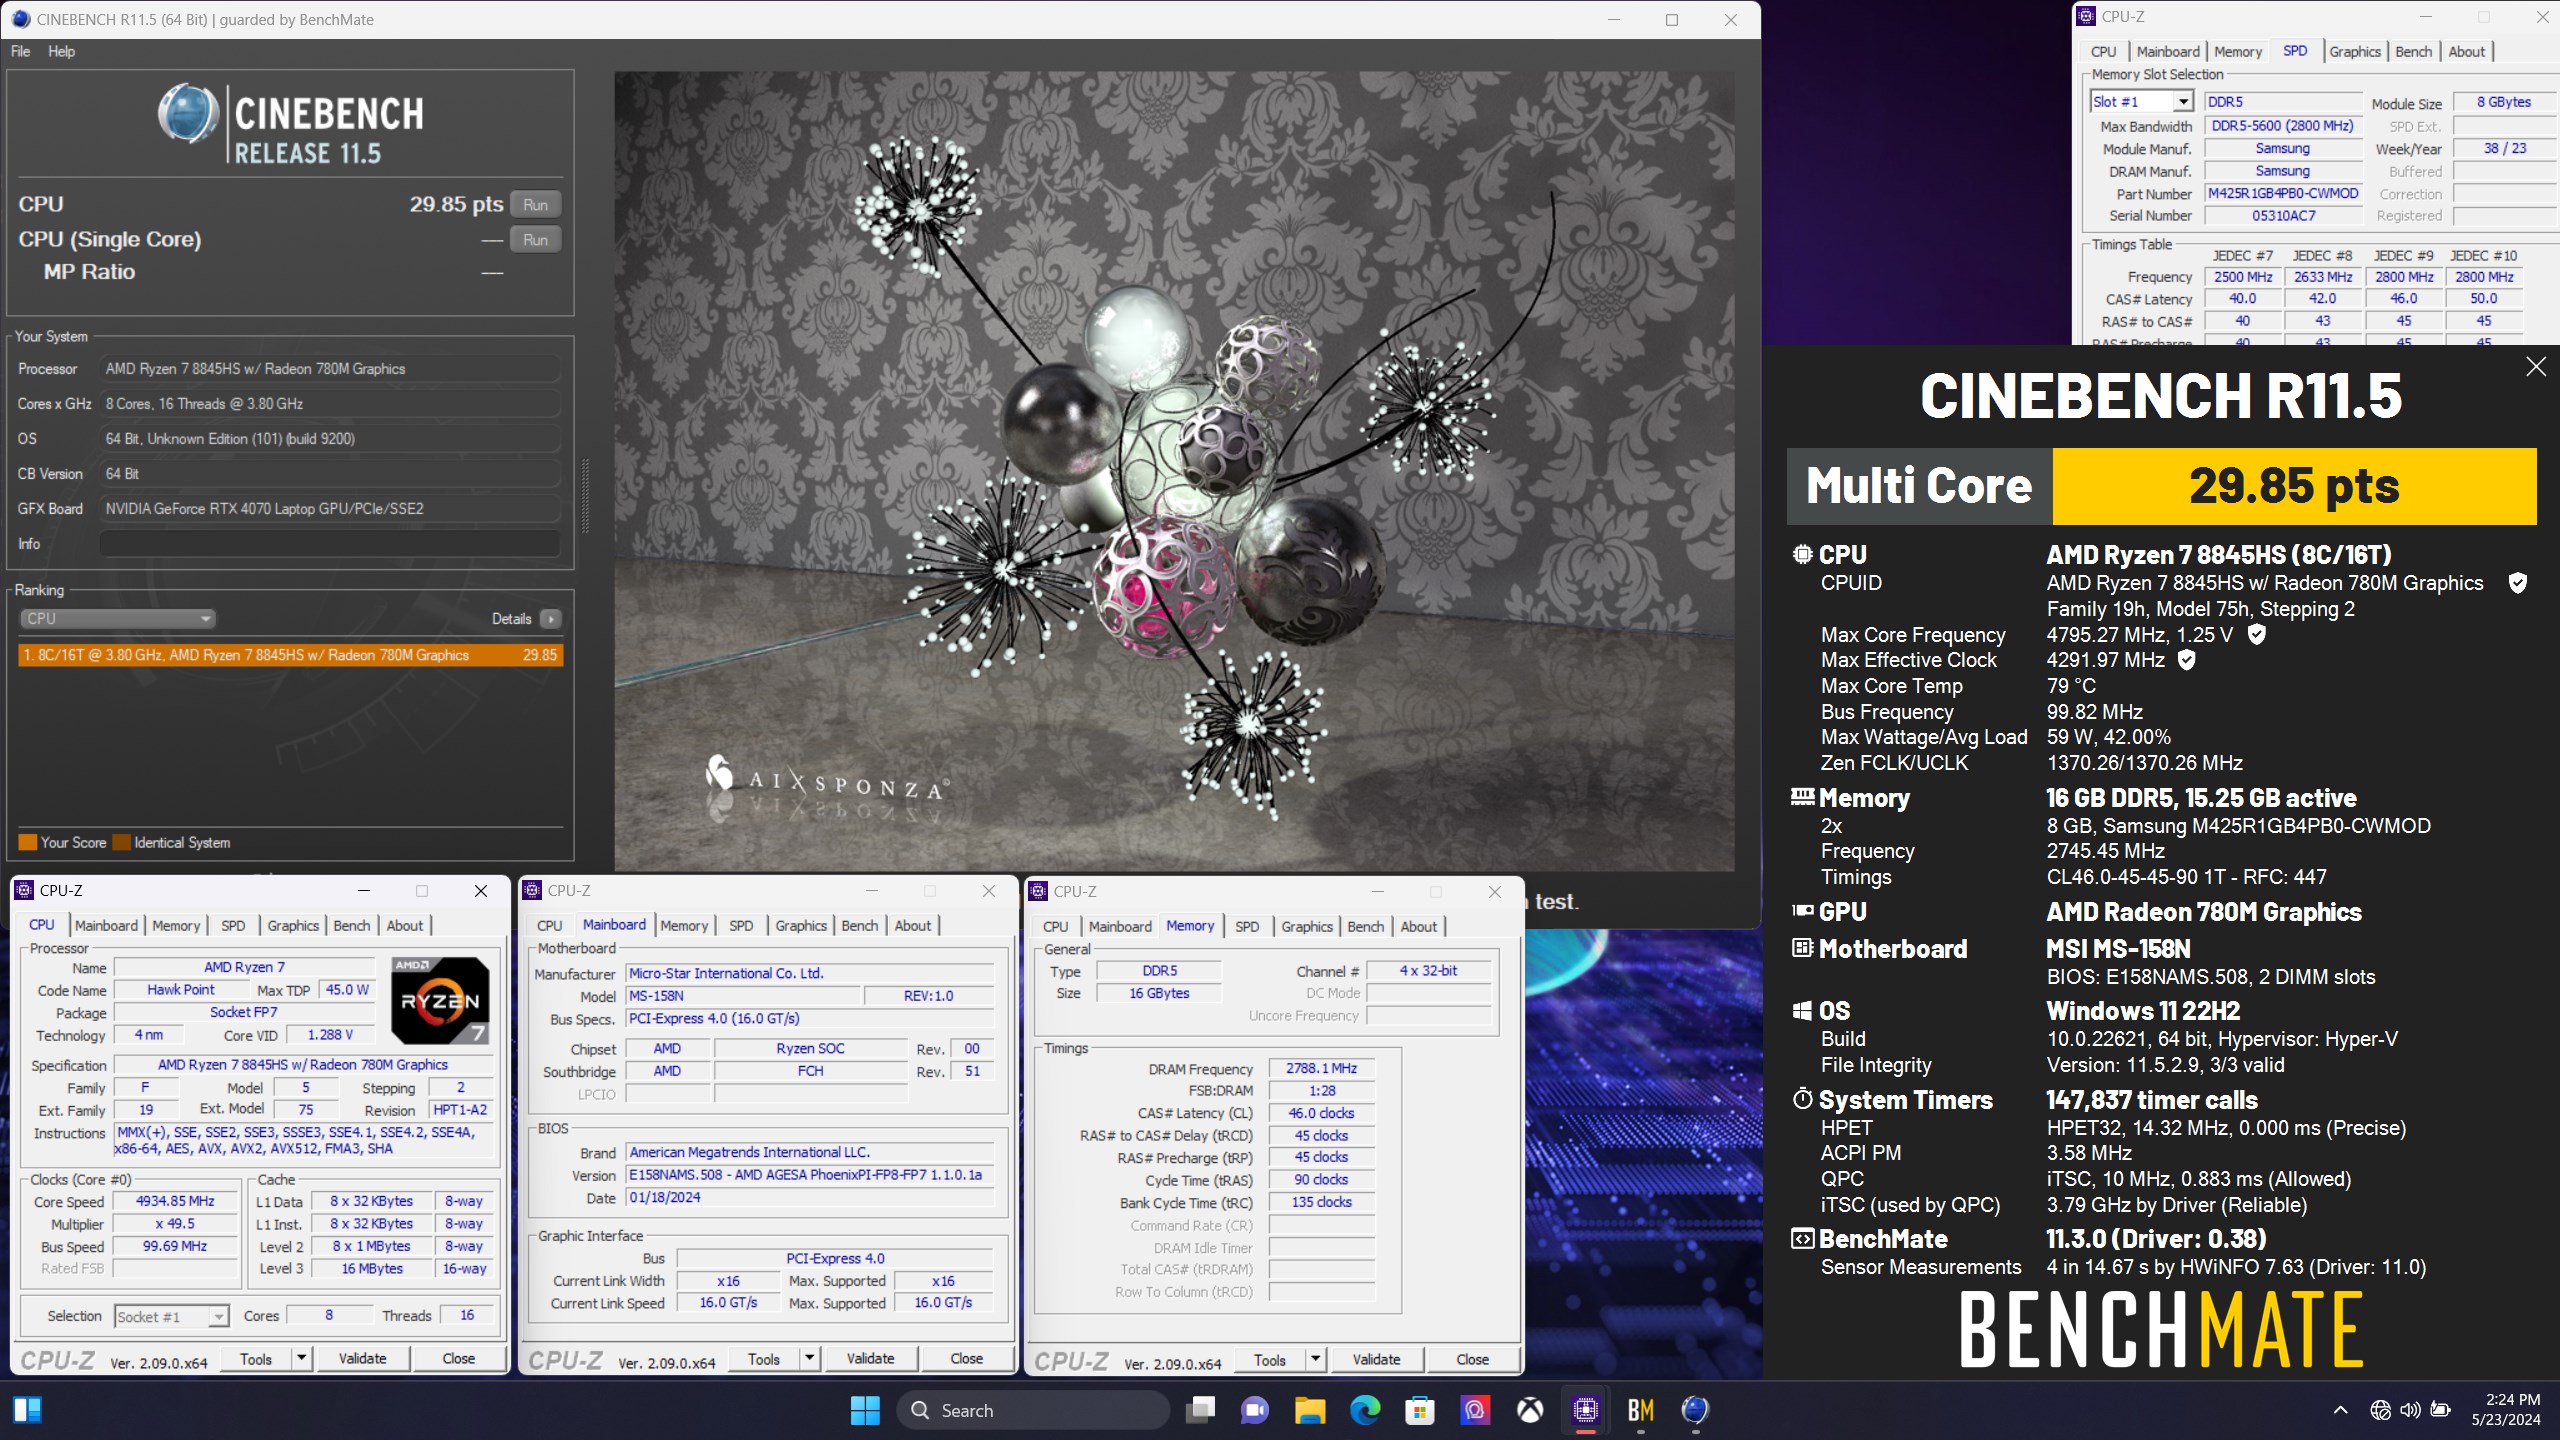Open Memory tab in top-right CPU-Z window
The height and width of the screenshot is (1440, 2560).
[2237, 52]
